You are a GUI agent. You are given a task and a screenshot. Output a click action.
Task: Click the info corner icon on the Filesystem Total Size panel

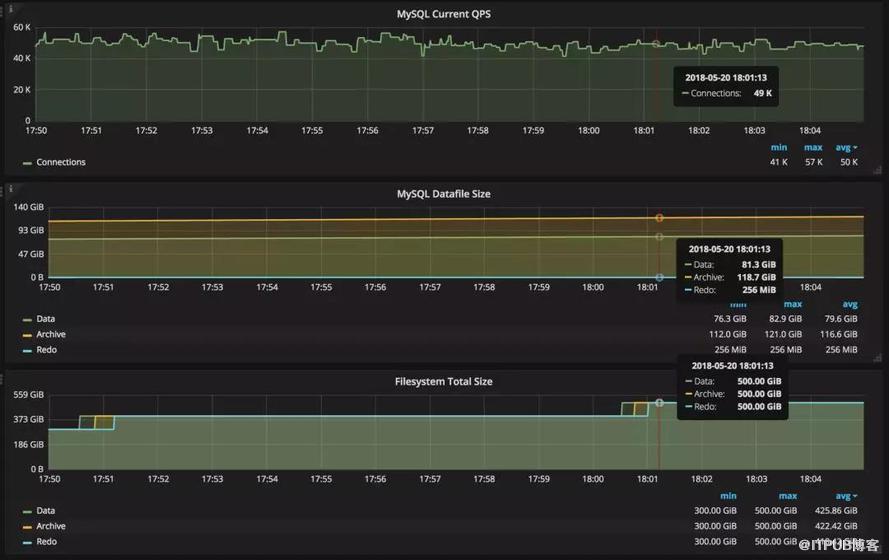click(11, 376)
